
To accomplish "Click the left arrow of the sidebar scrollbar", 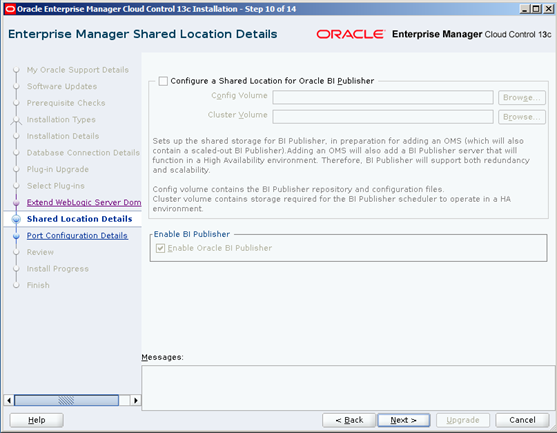I will 9,400.
